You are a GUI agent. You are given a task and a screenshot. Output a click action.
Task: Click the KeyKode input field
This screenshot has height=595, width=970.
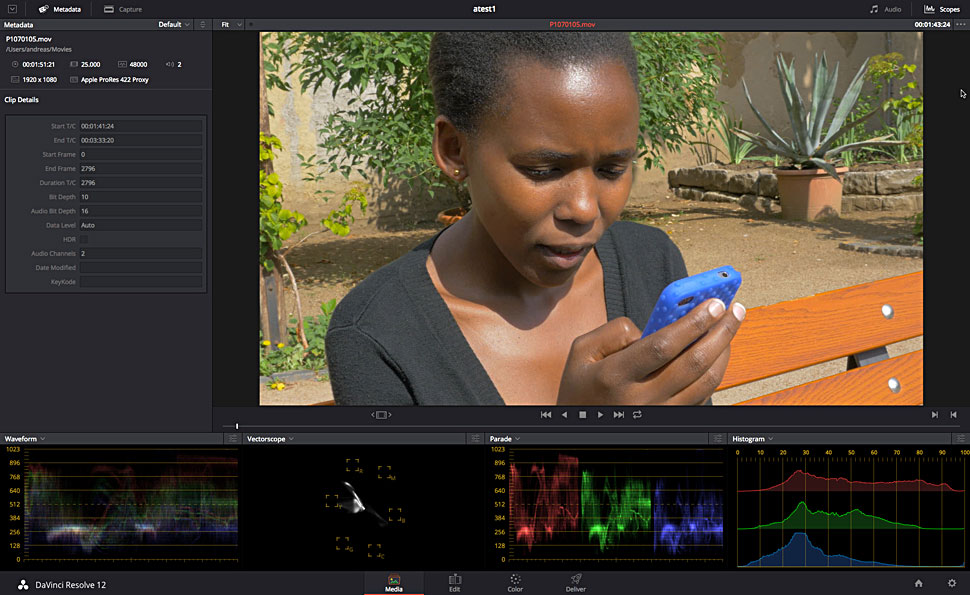click(x=141, y=282)
